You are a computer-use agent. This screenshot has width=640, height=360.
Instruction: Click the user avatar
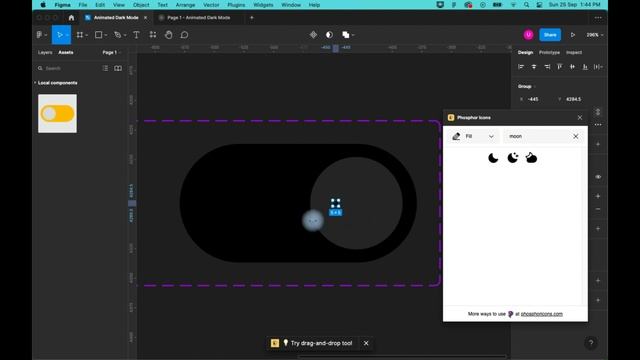pos(529,35)
